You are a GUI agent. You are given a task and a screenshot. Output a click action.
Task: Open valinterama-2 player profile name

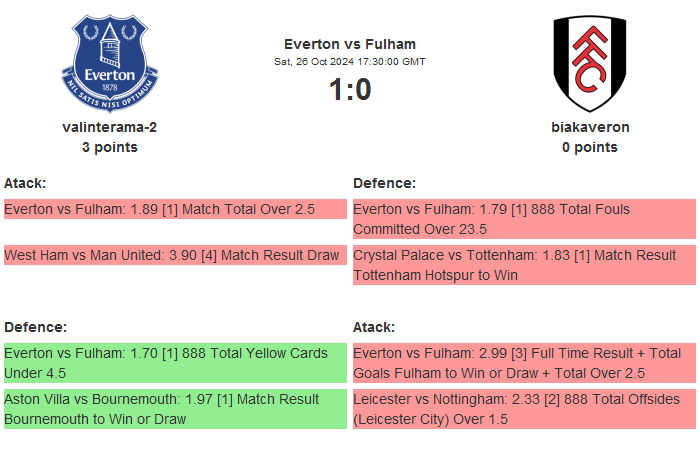[x=110, y=127]
